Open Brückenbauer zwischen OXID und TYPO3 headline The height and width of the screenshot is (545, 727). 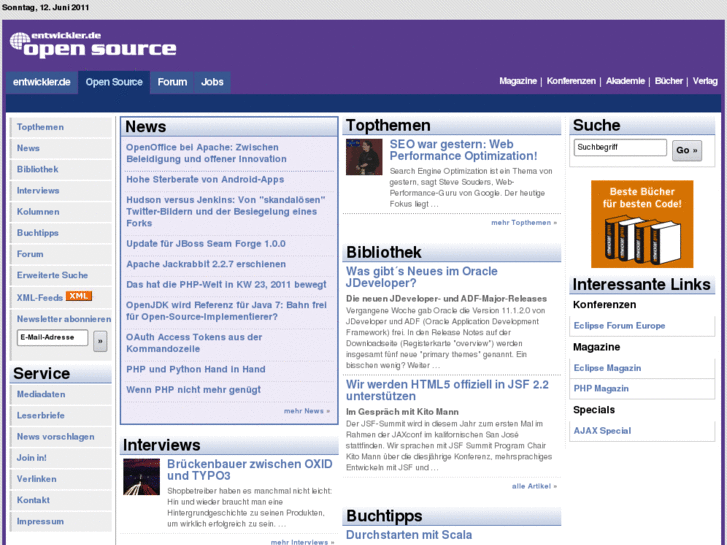click(x=249, y=470)
